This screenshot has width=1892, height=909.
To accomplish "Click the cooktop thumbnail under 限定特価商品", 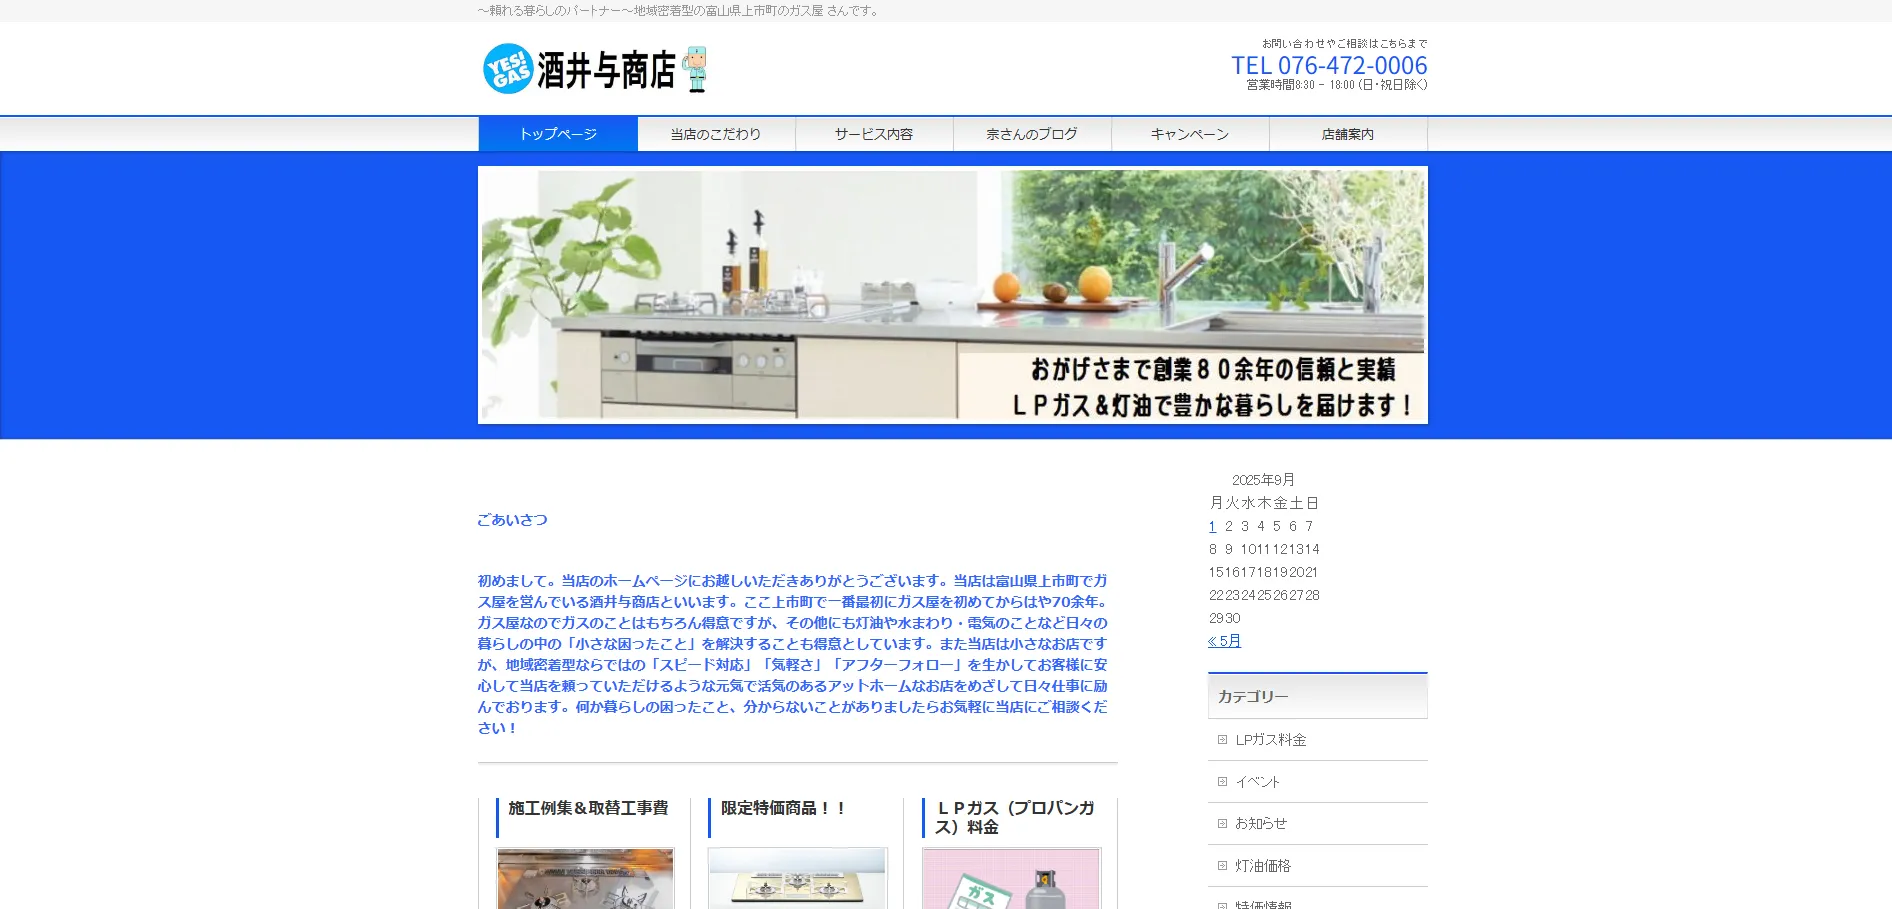I will (798, 879).
